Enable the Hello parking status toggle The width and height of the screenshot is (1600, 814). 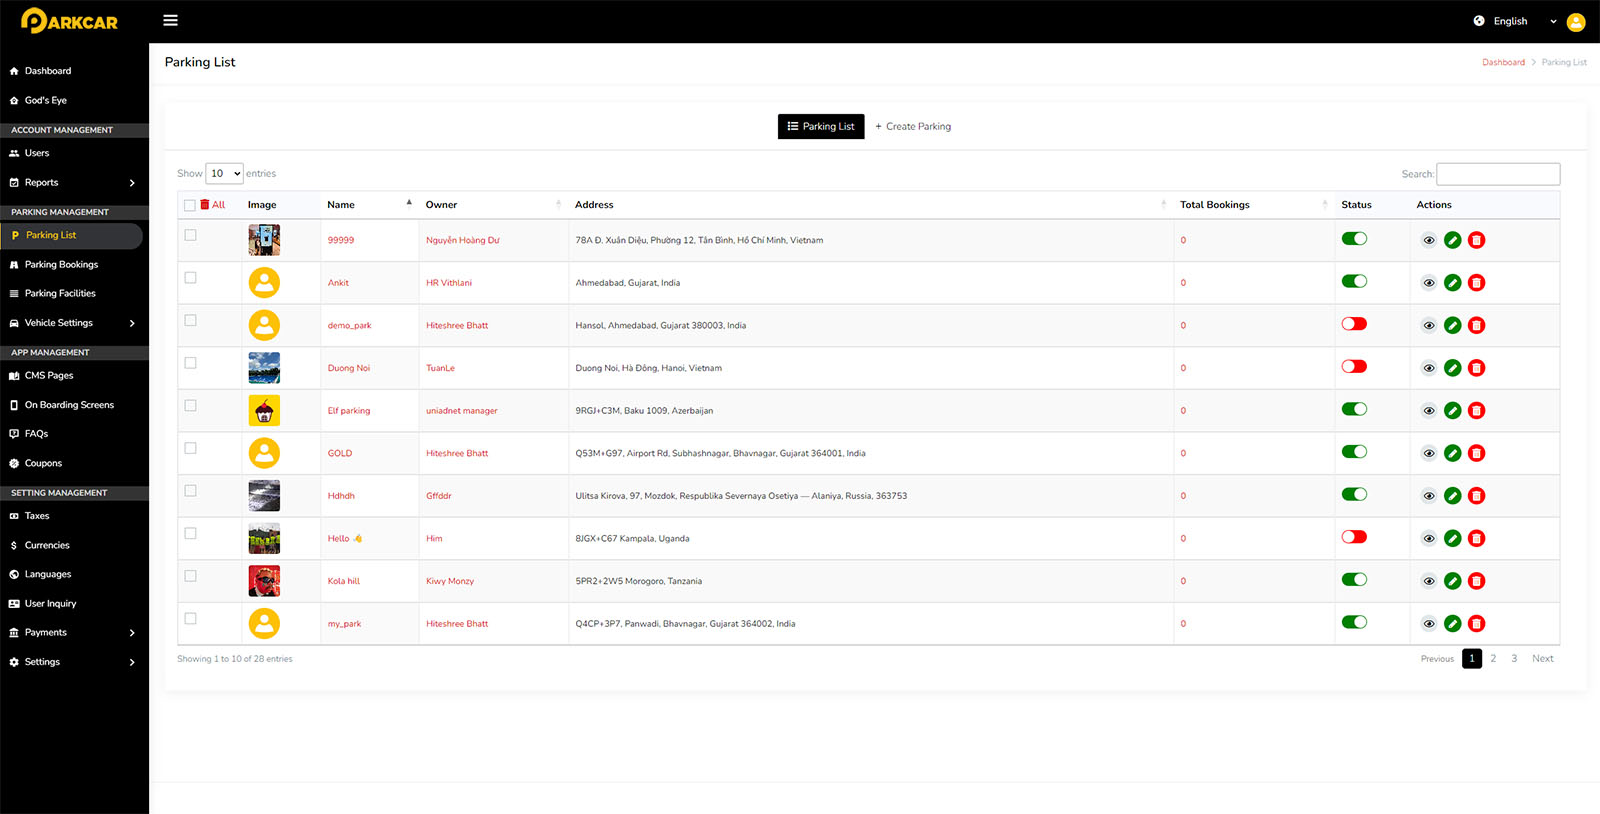point(1354,537)
